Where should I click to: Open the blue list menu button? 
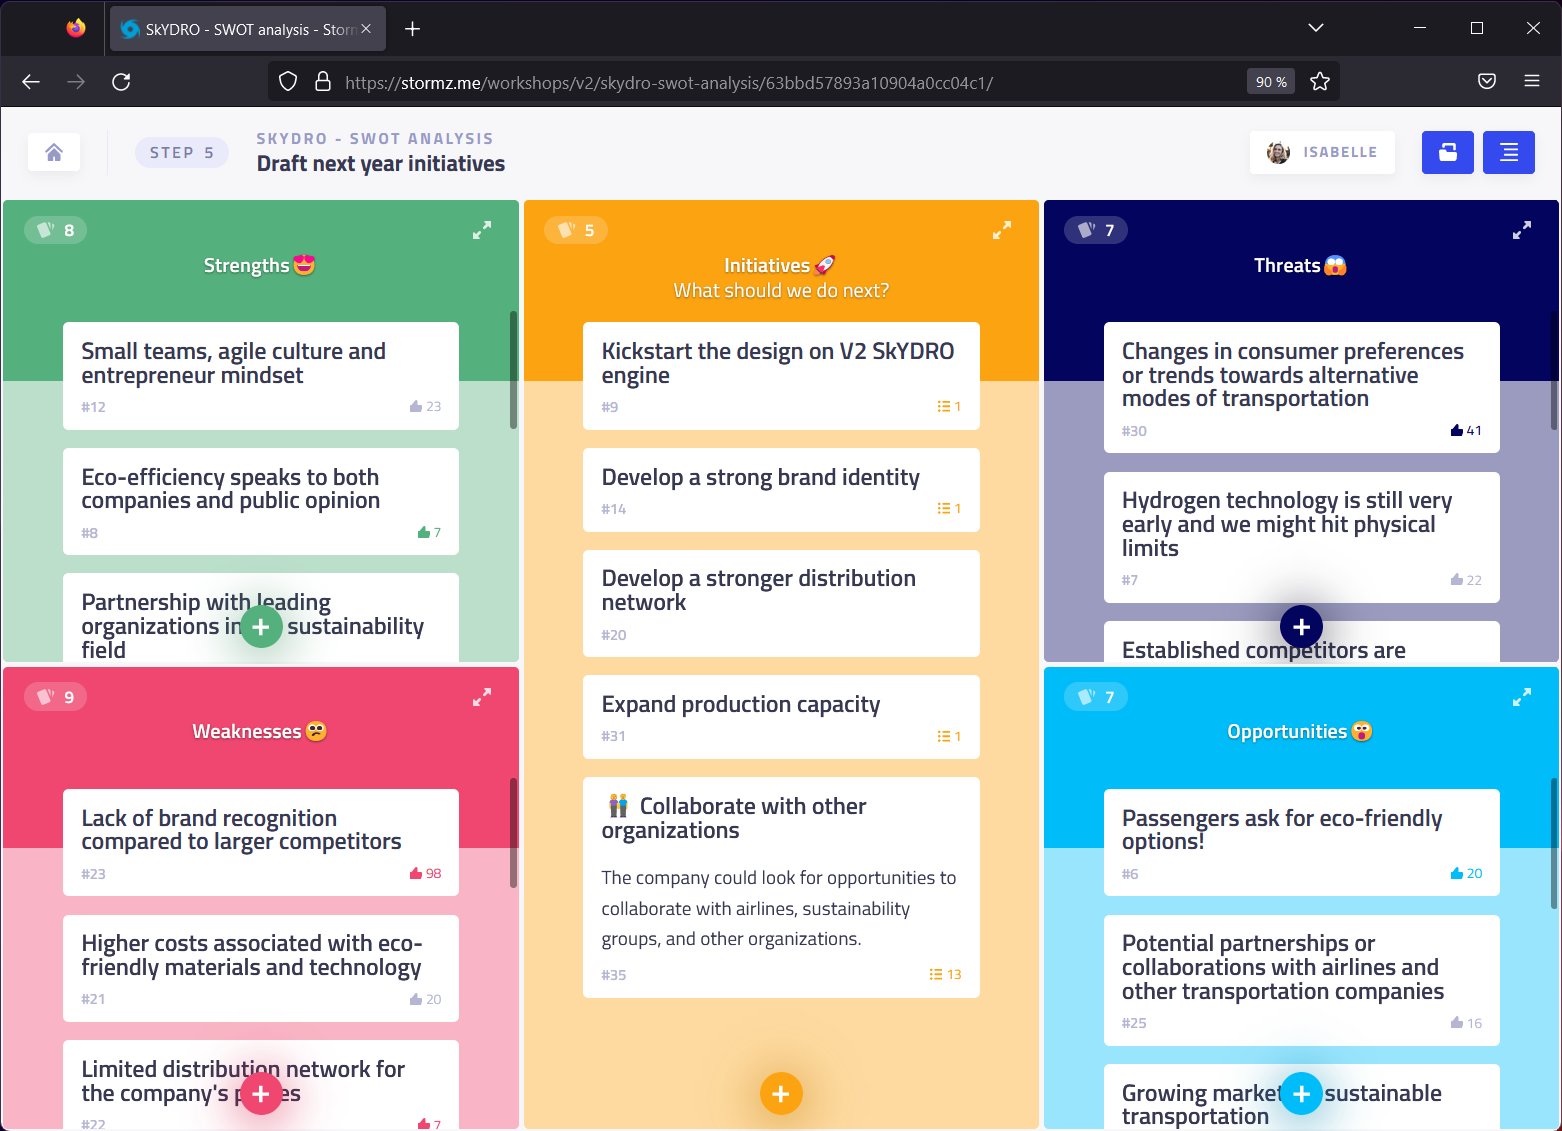point(1508,152)
